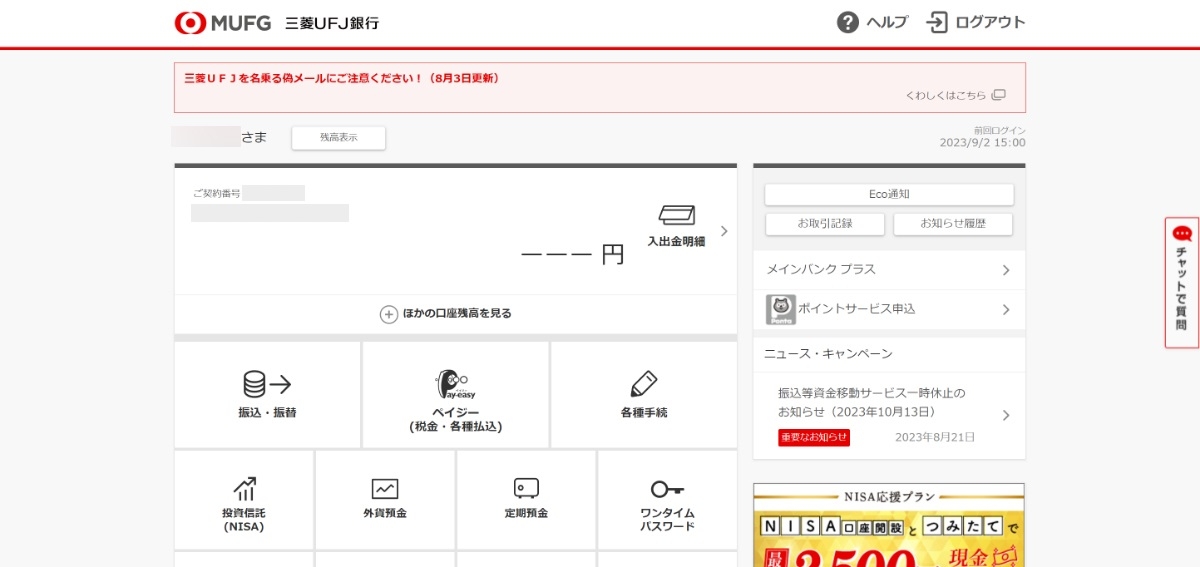Viewport: 1200px width, 567px height.
Task: Click the chat bubble icon on side tab
Action: click(1182, 233)
